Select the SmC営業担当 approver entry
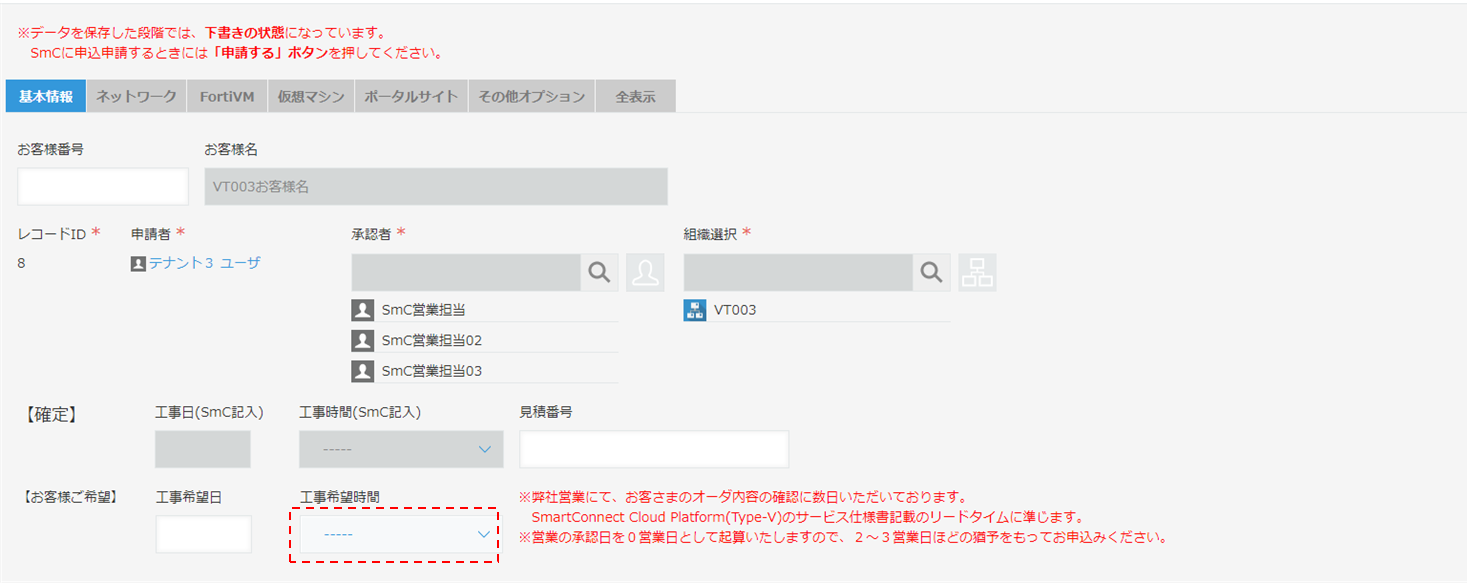Viewport: 1467px width, 583px height. click(x=424, y=309)
